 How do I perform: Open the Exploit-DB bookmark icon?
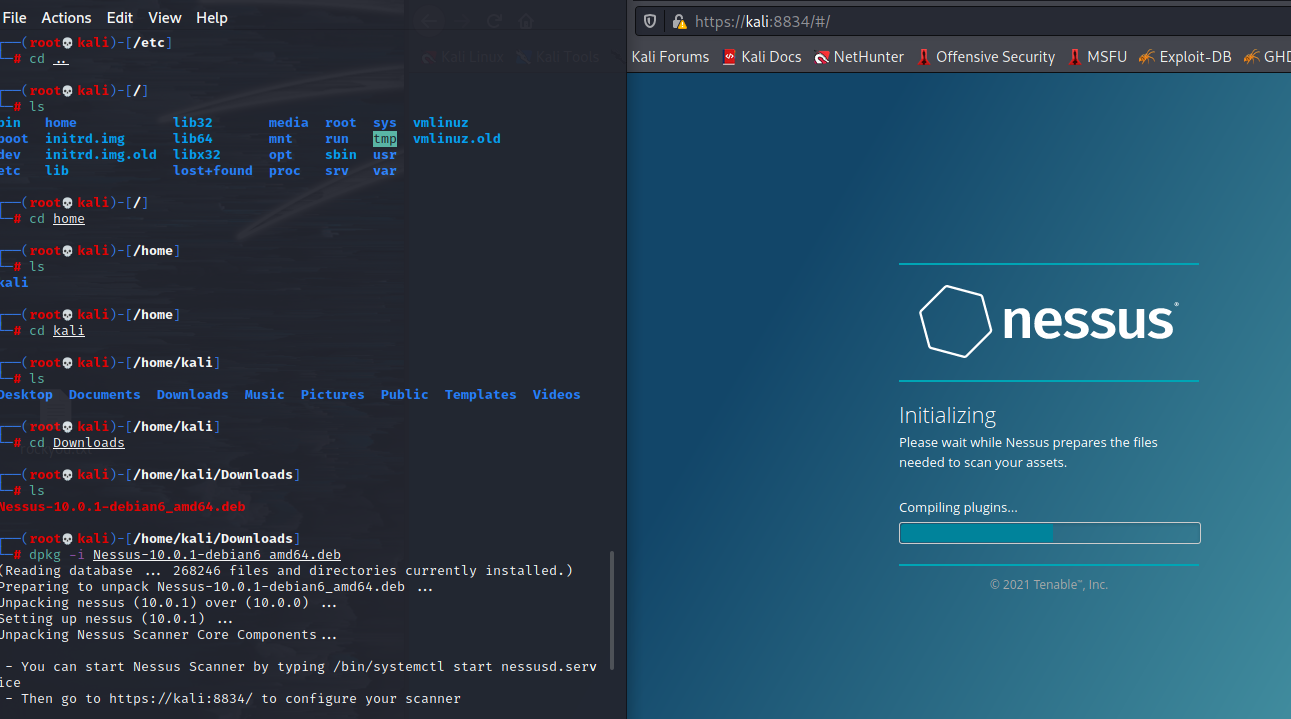[1147, 57]
